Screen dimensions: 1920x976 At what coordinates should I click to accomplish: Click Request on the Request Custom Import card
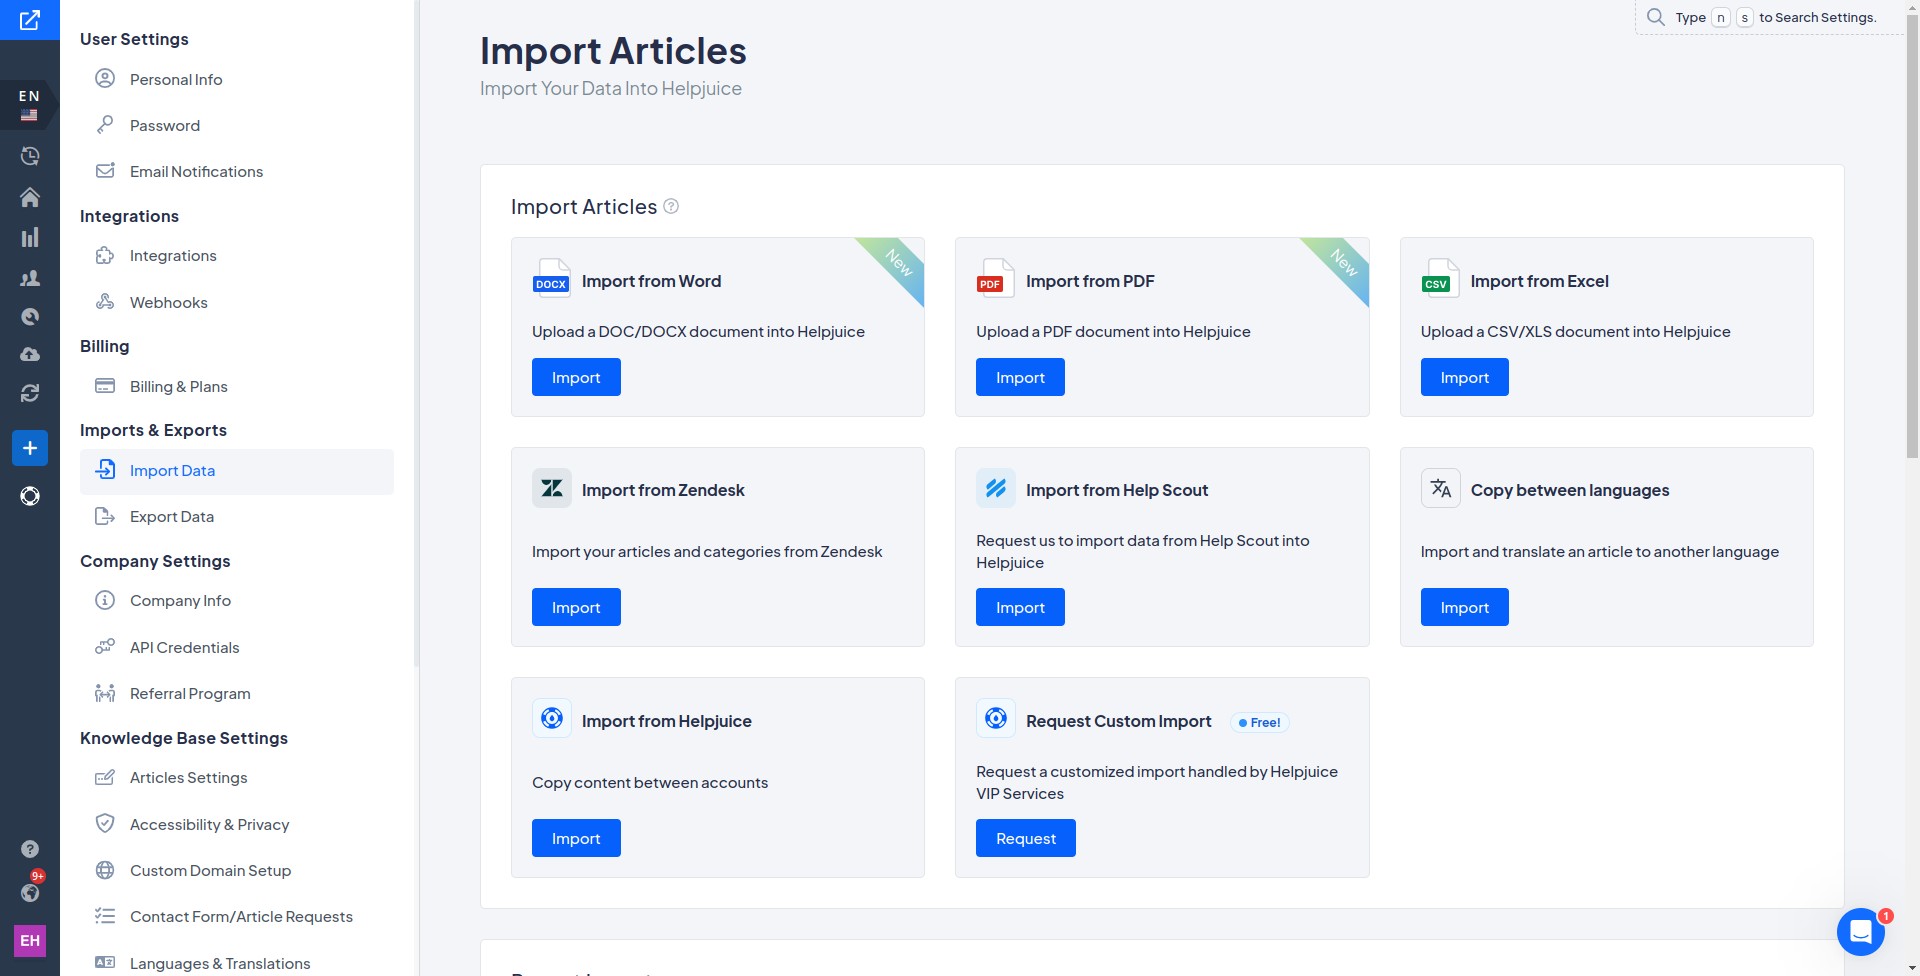pyautogui.click(x=1025, y=838)
